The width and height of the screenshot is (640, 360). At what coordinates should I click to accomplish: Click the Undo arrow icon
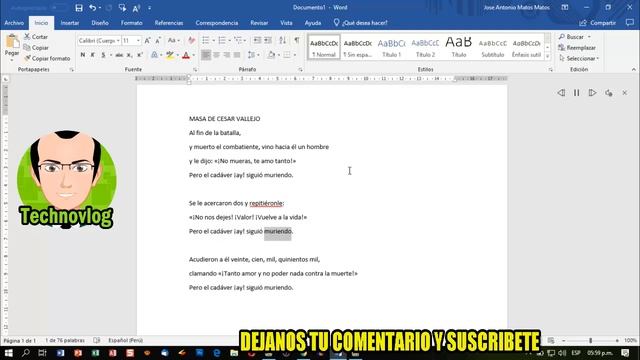93,8
